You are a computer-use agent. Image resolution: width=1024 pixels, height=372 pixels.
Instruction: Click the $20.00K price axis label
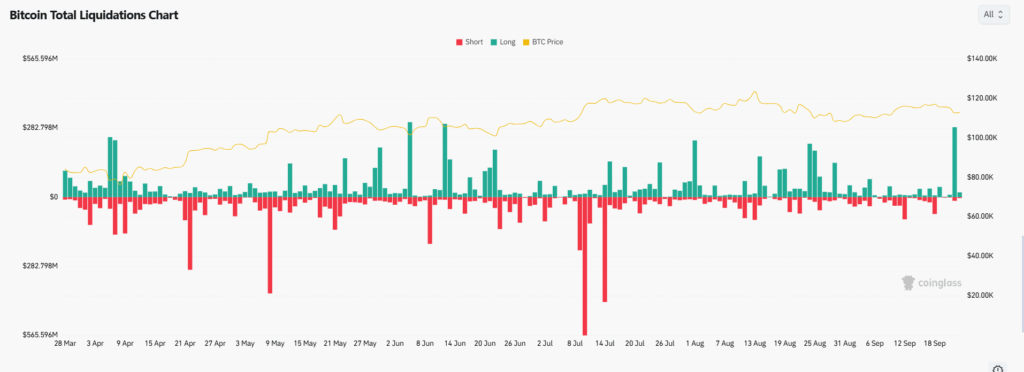980,295
